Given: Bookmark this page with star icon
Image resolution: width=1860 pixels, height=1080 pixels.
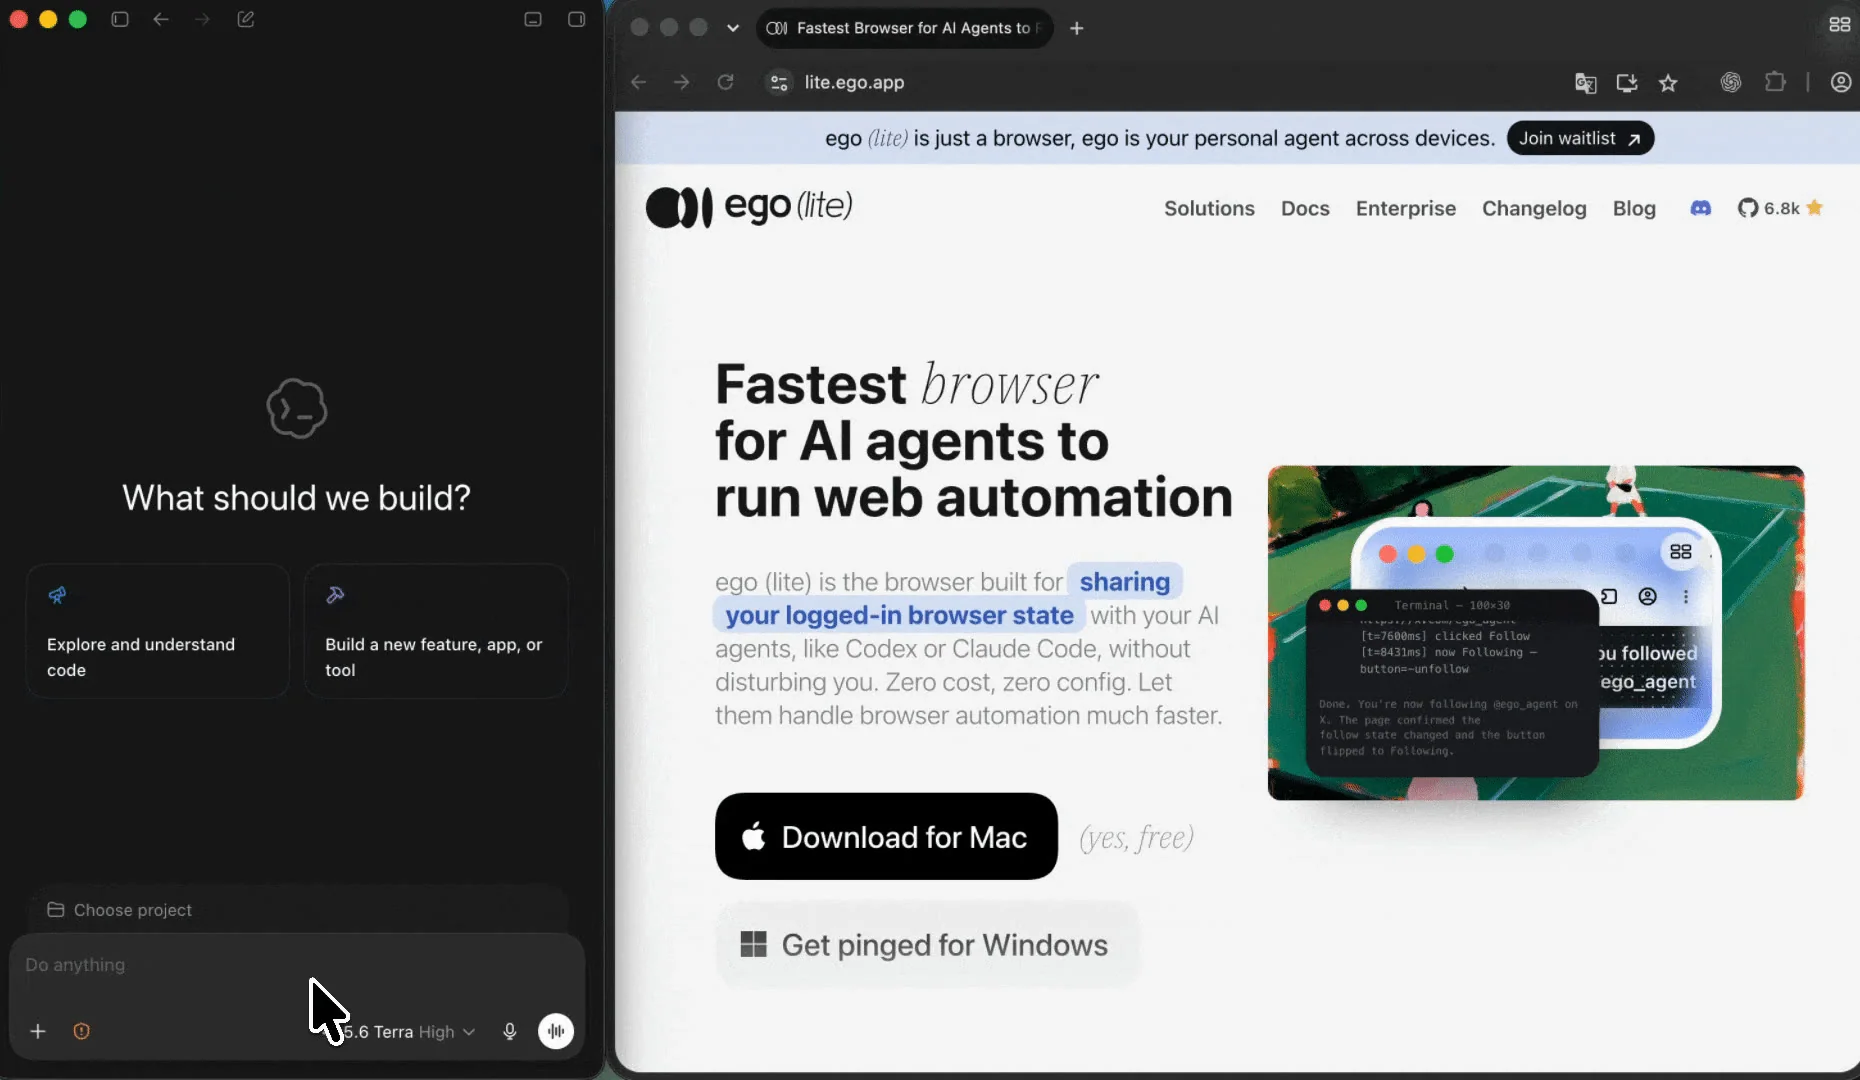Looking at the screenshot, I should (x=1668, y=83).
